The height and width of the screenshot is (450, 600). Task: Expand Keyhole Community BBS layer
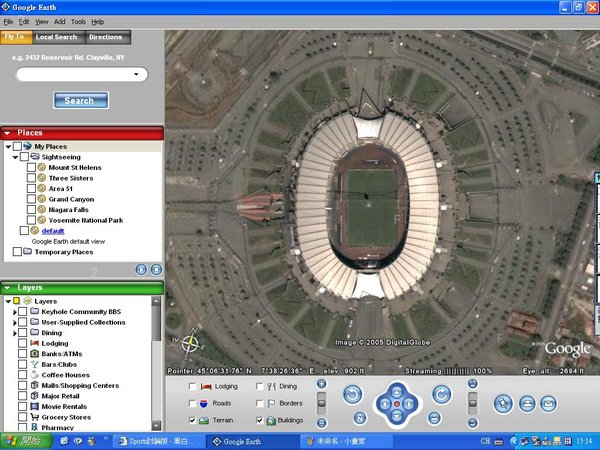(15, 312)
